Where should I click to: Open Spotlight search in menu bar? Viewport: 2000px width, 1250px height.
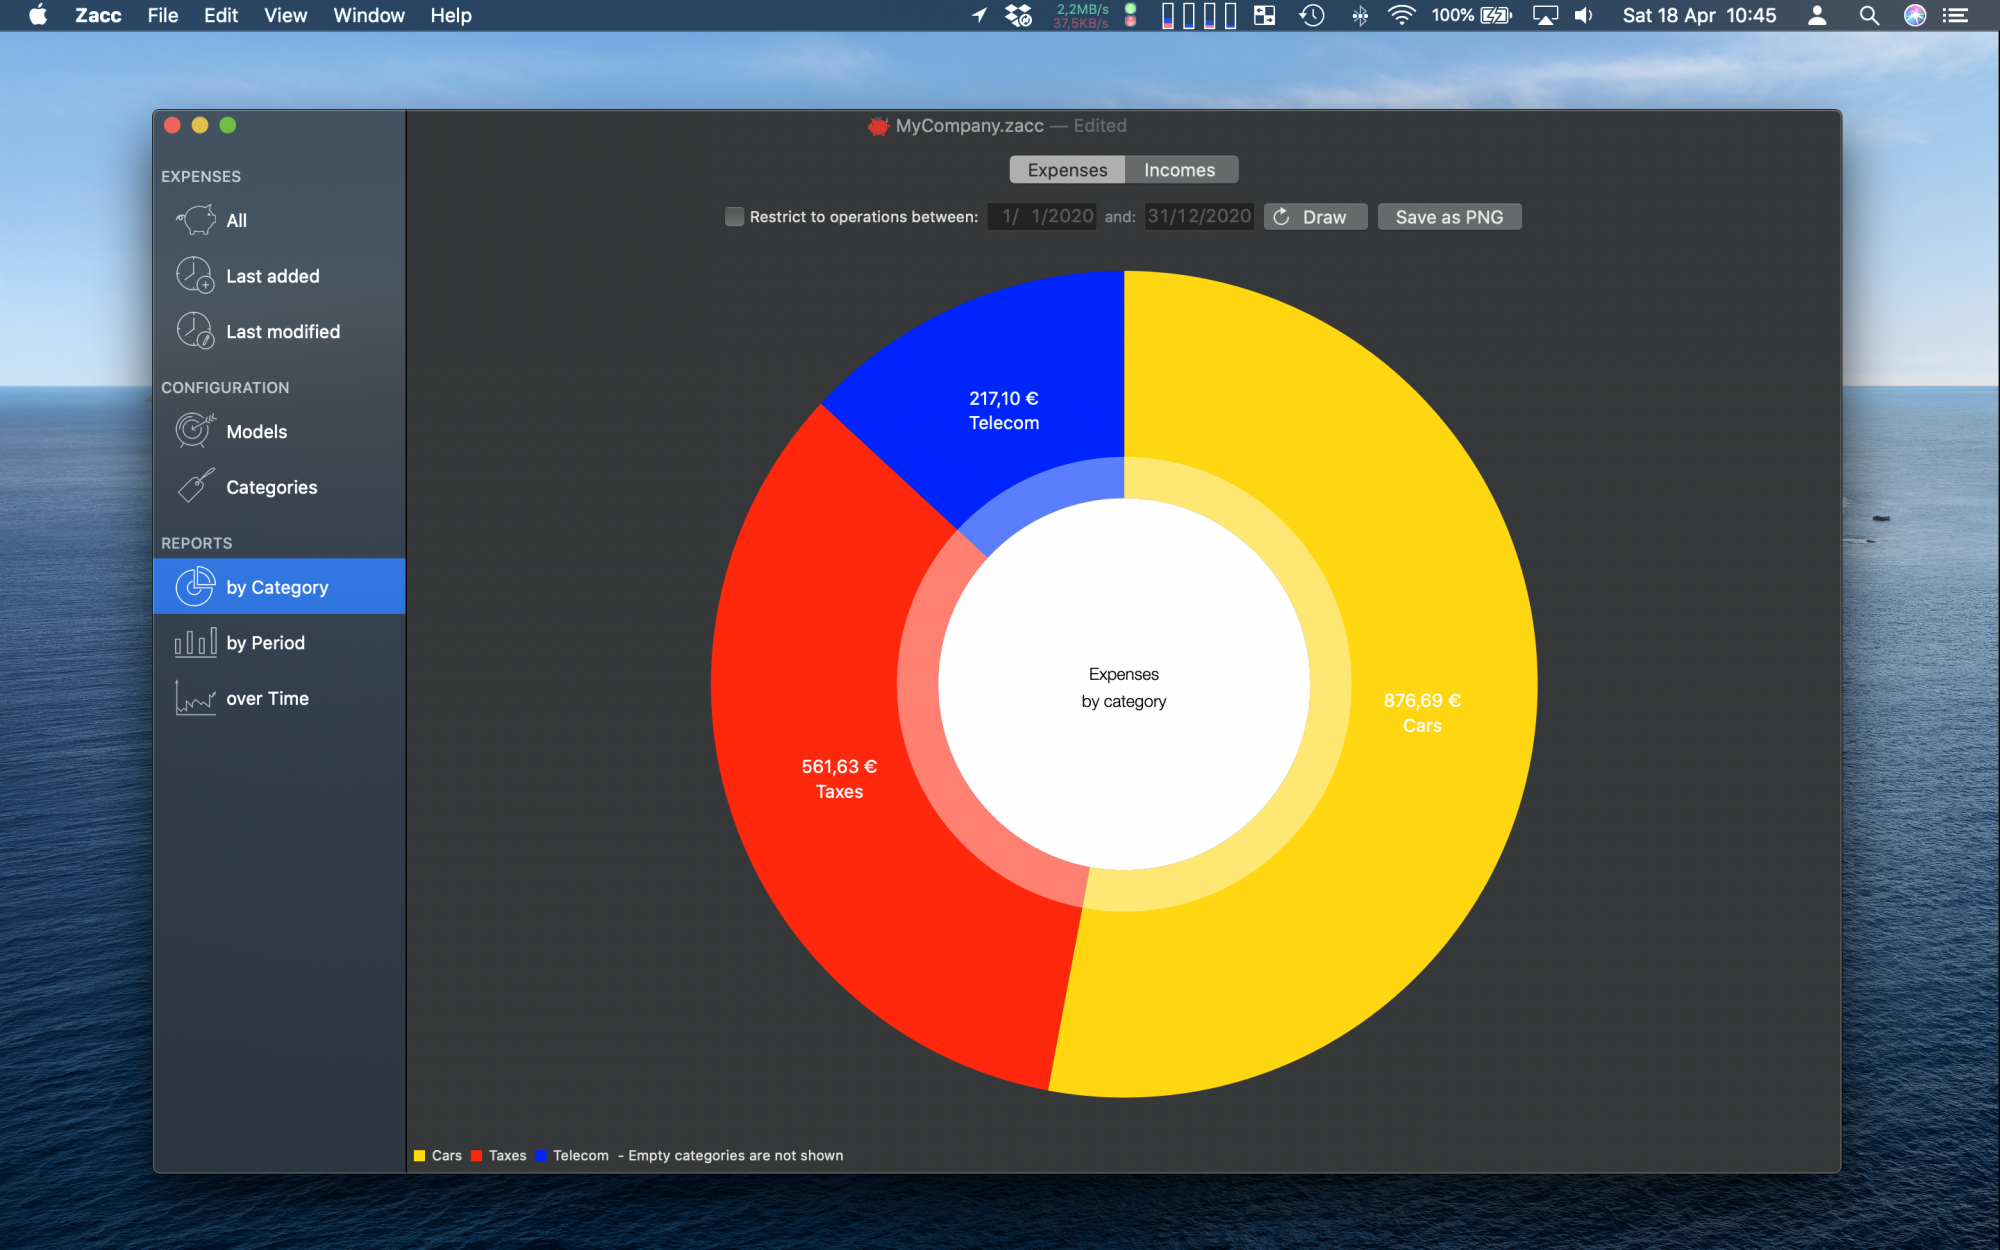click(1868, 15)
